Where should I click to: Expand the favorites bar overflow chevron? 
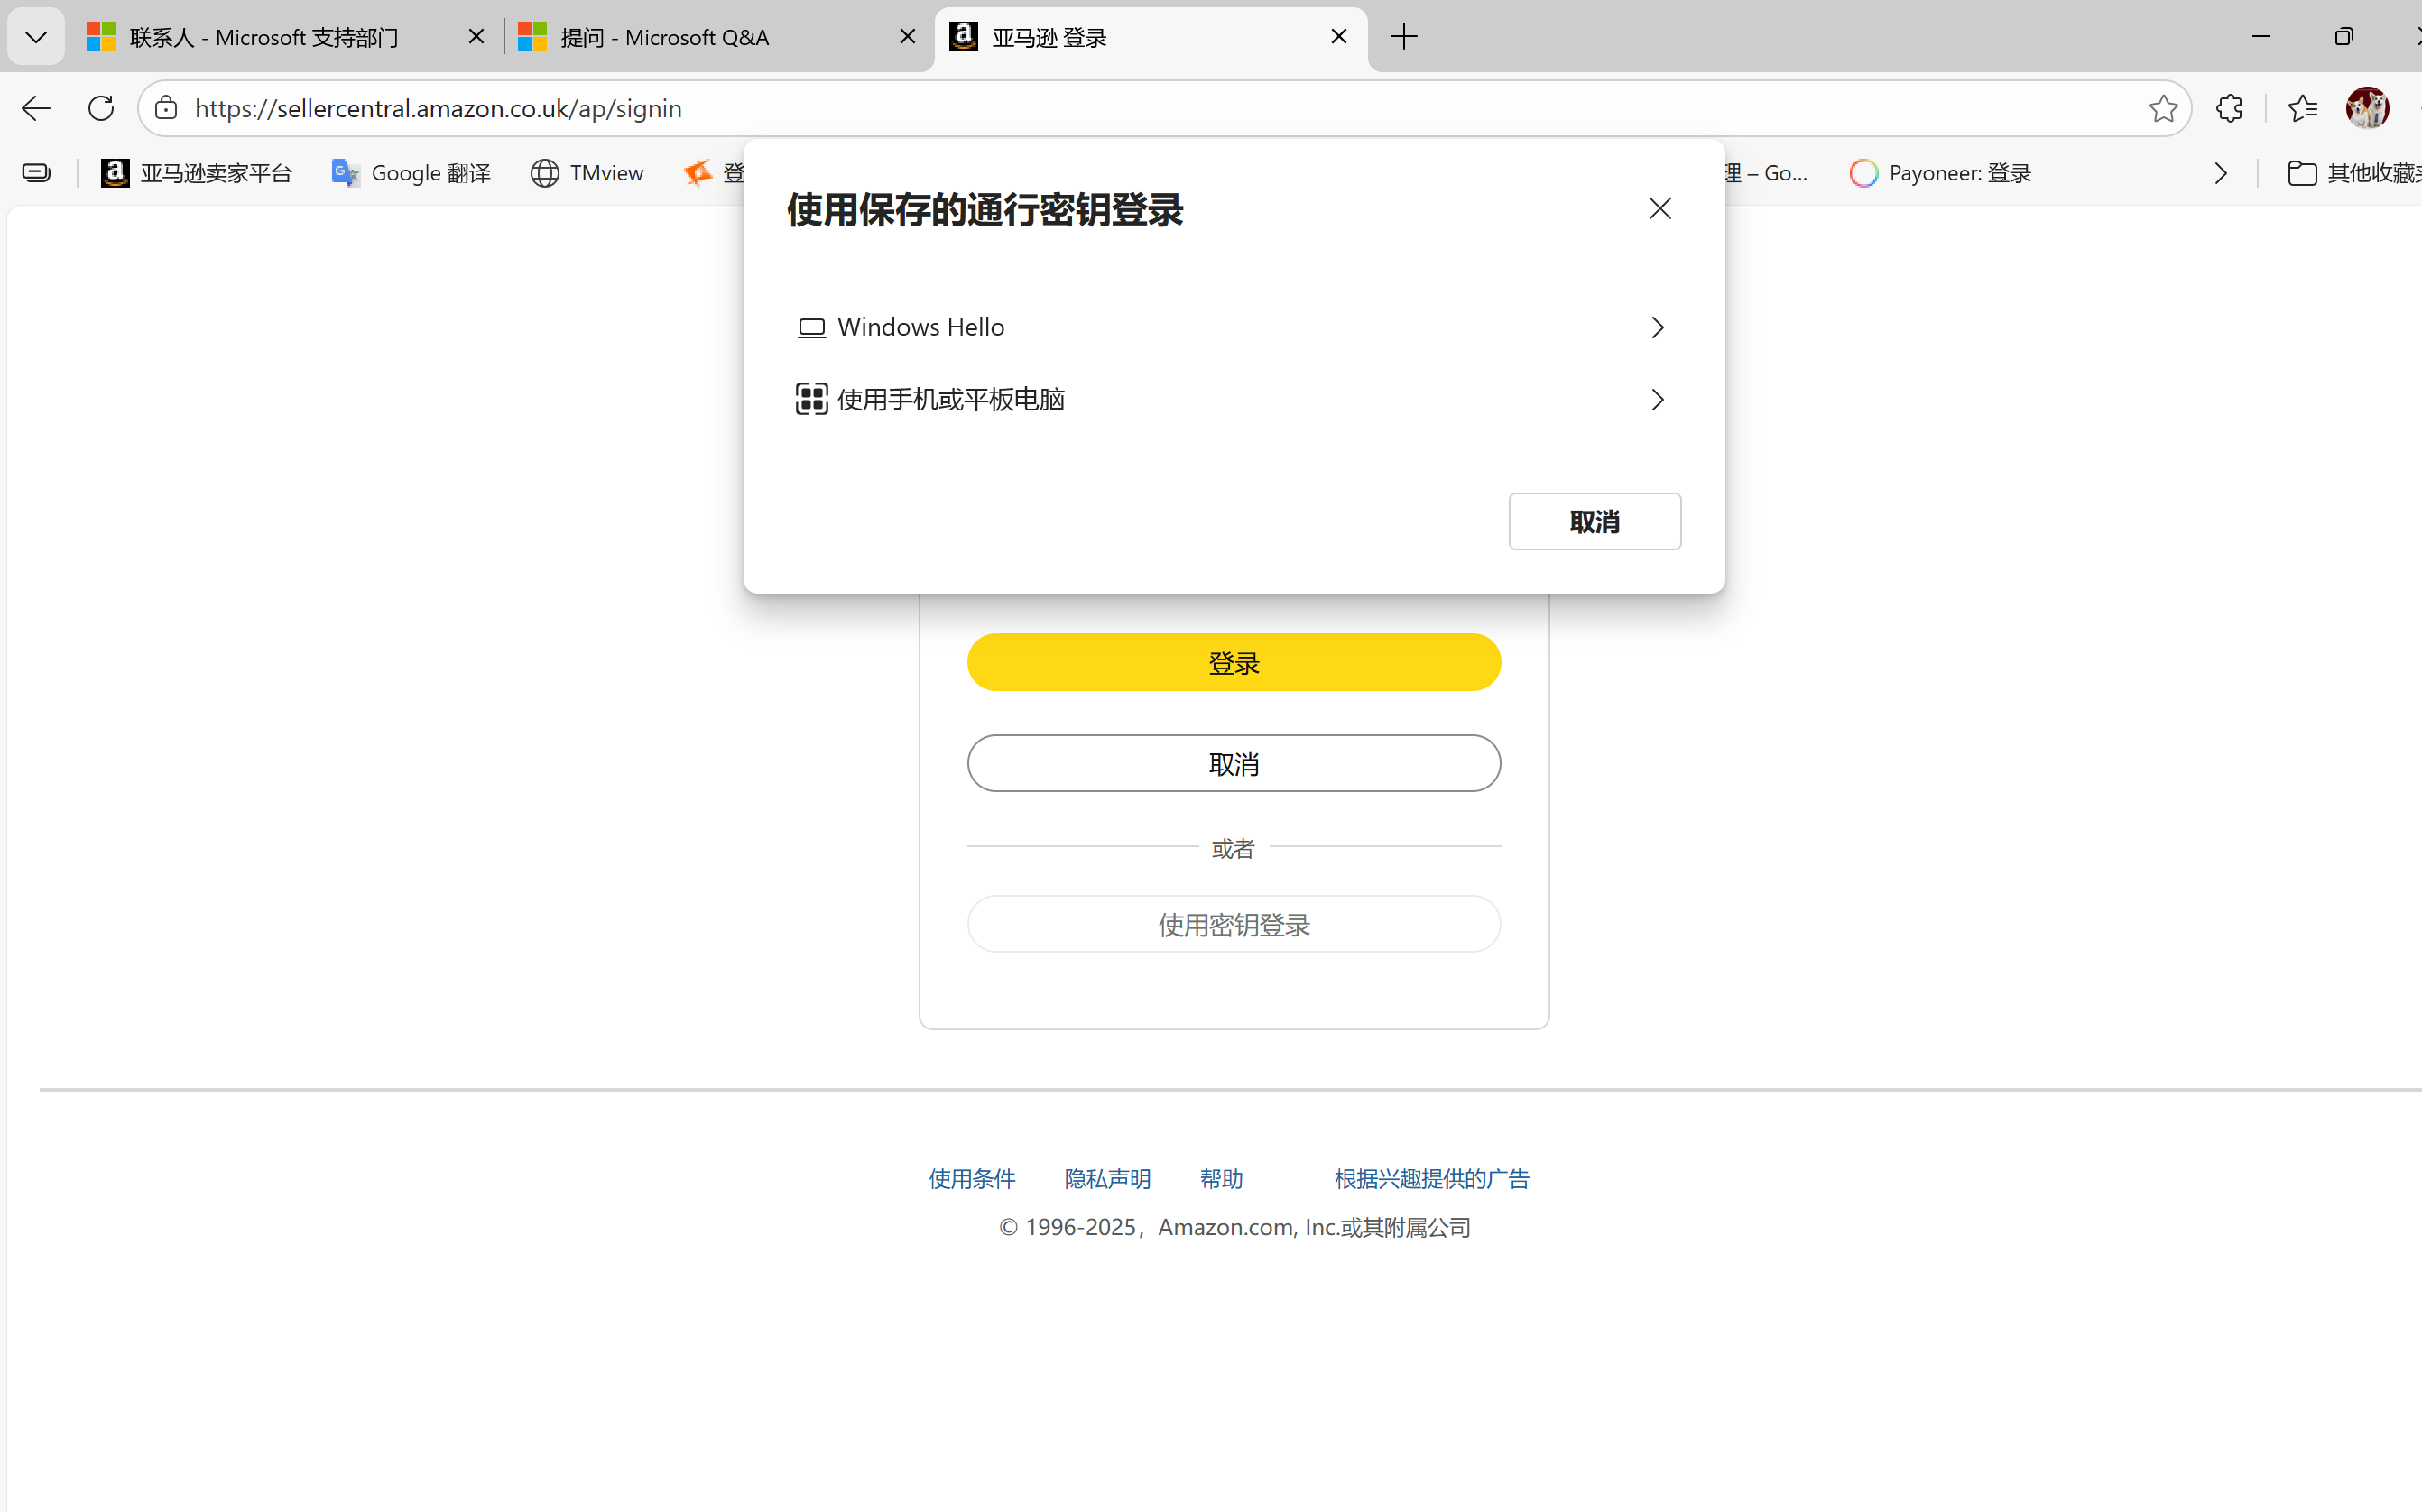coord(2220,172)
